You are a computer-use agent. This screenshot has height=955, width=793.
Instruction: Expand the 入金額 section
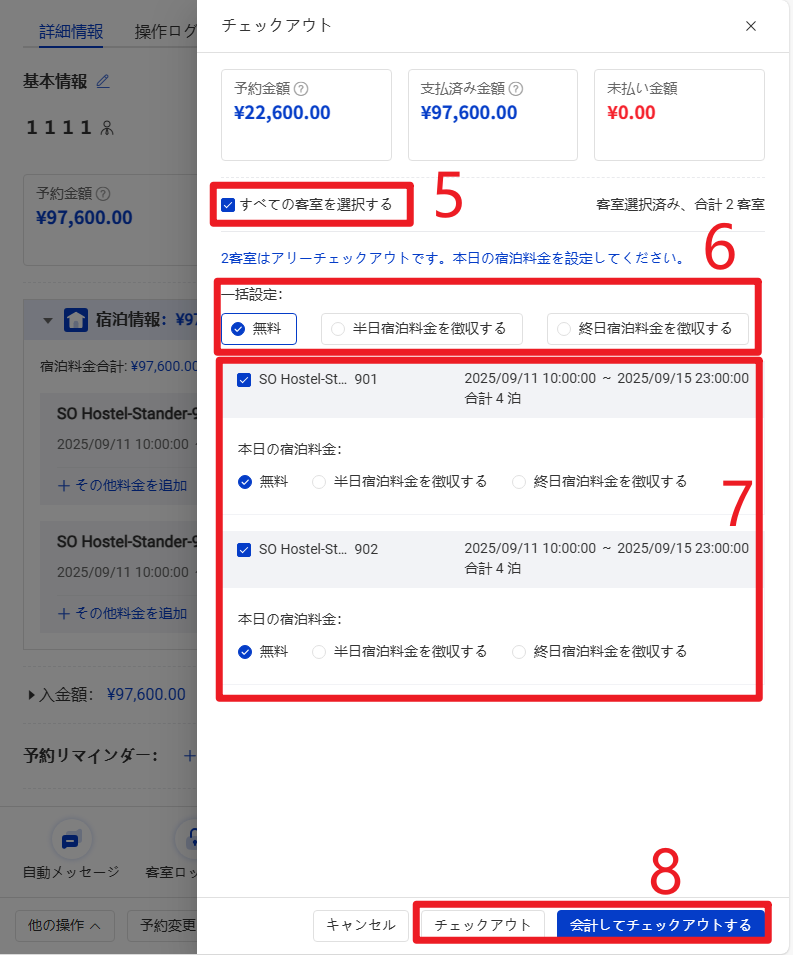pos(33,694)
